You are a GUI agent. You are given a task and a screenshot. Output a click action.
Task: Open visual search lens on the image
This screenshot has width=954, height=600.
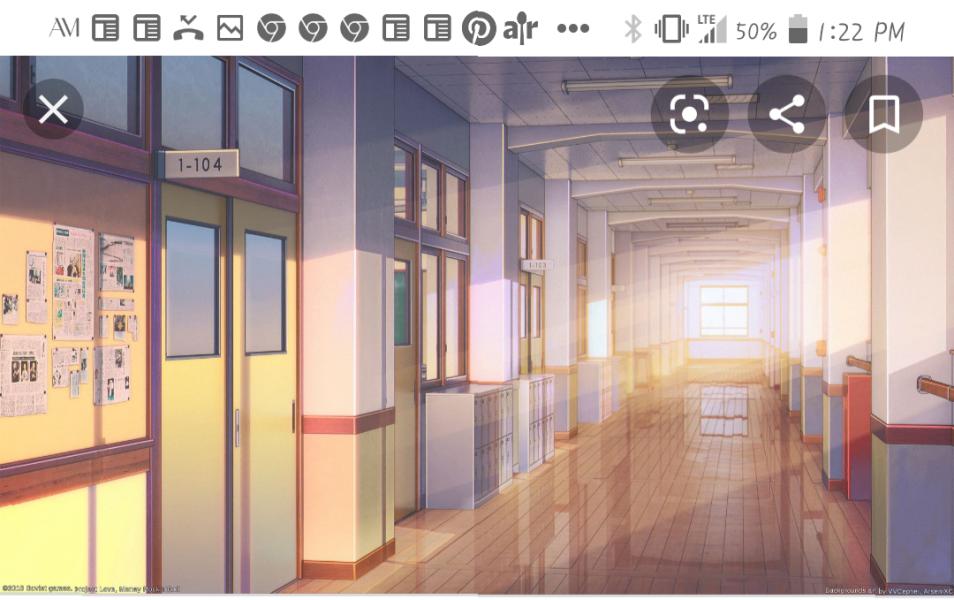[x=689, y=114]
